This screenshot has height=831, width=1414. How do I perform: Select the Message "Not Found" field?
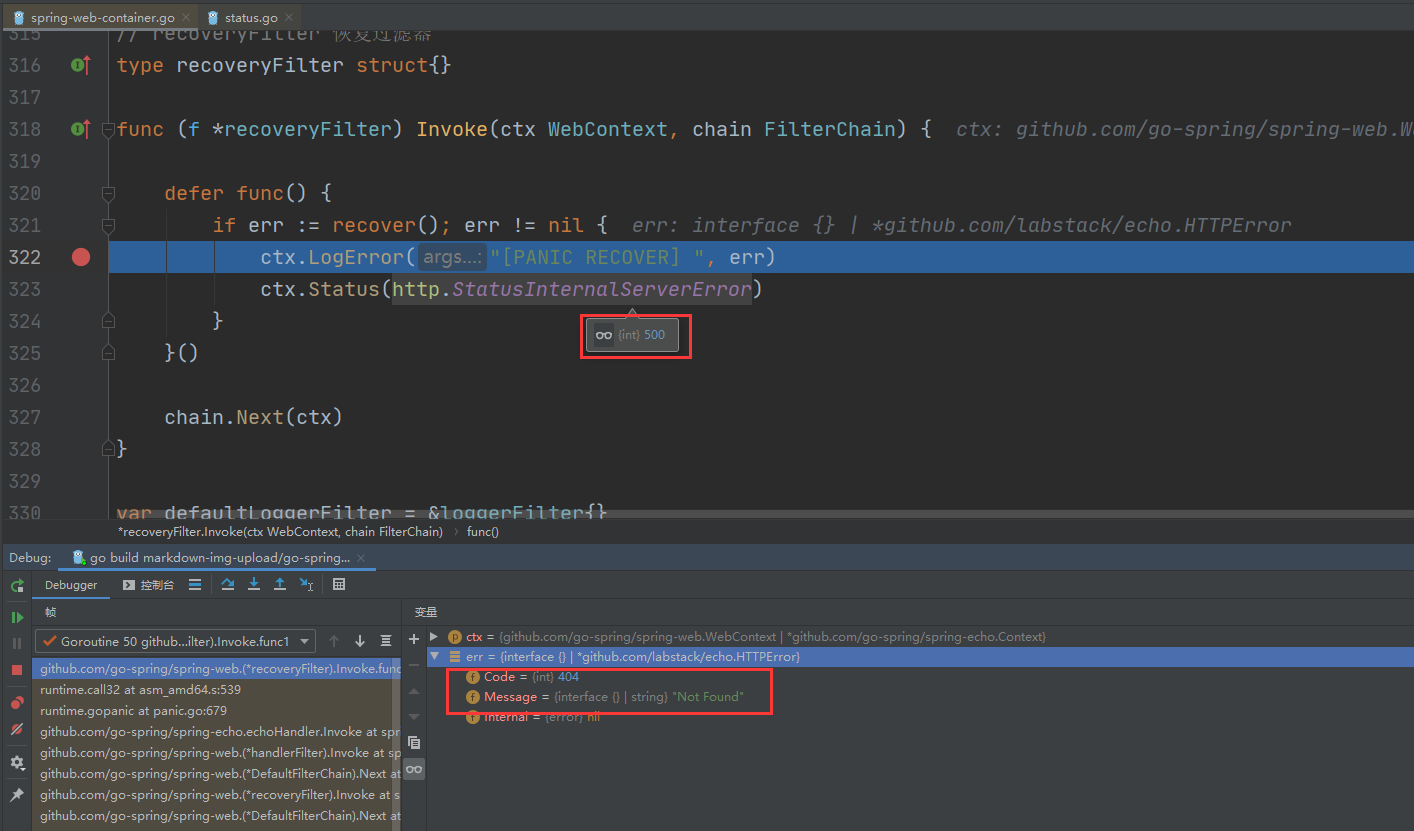(x=605, y=697)
